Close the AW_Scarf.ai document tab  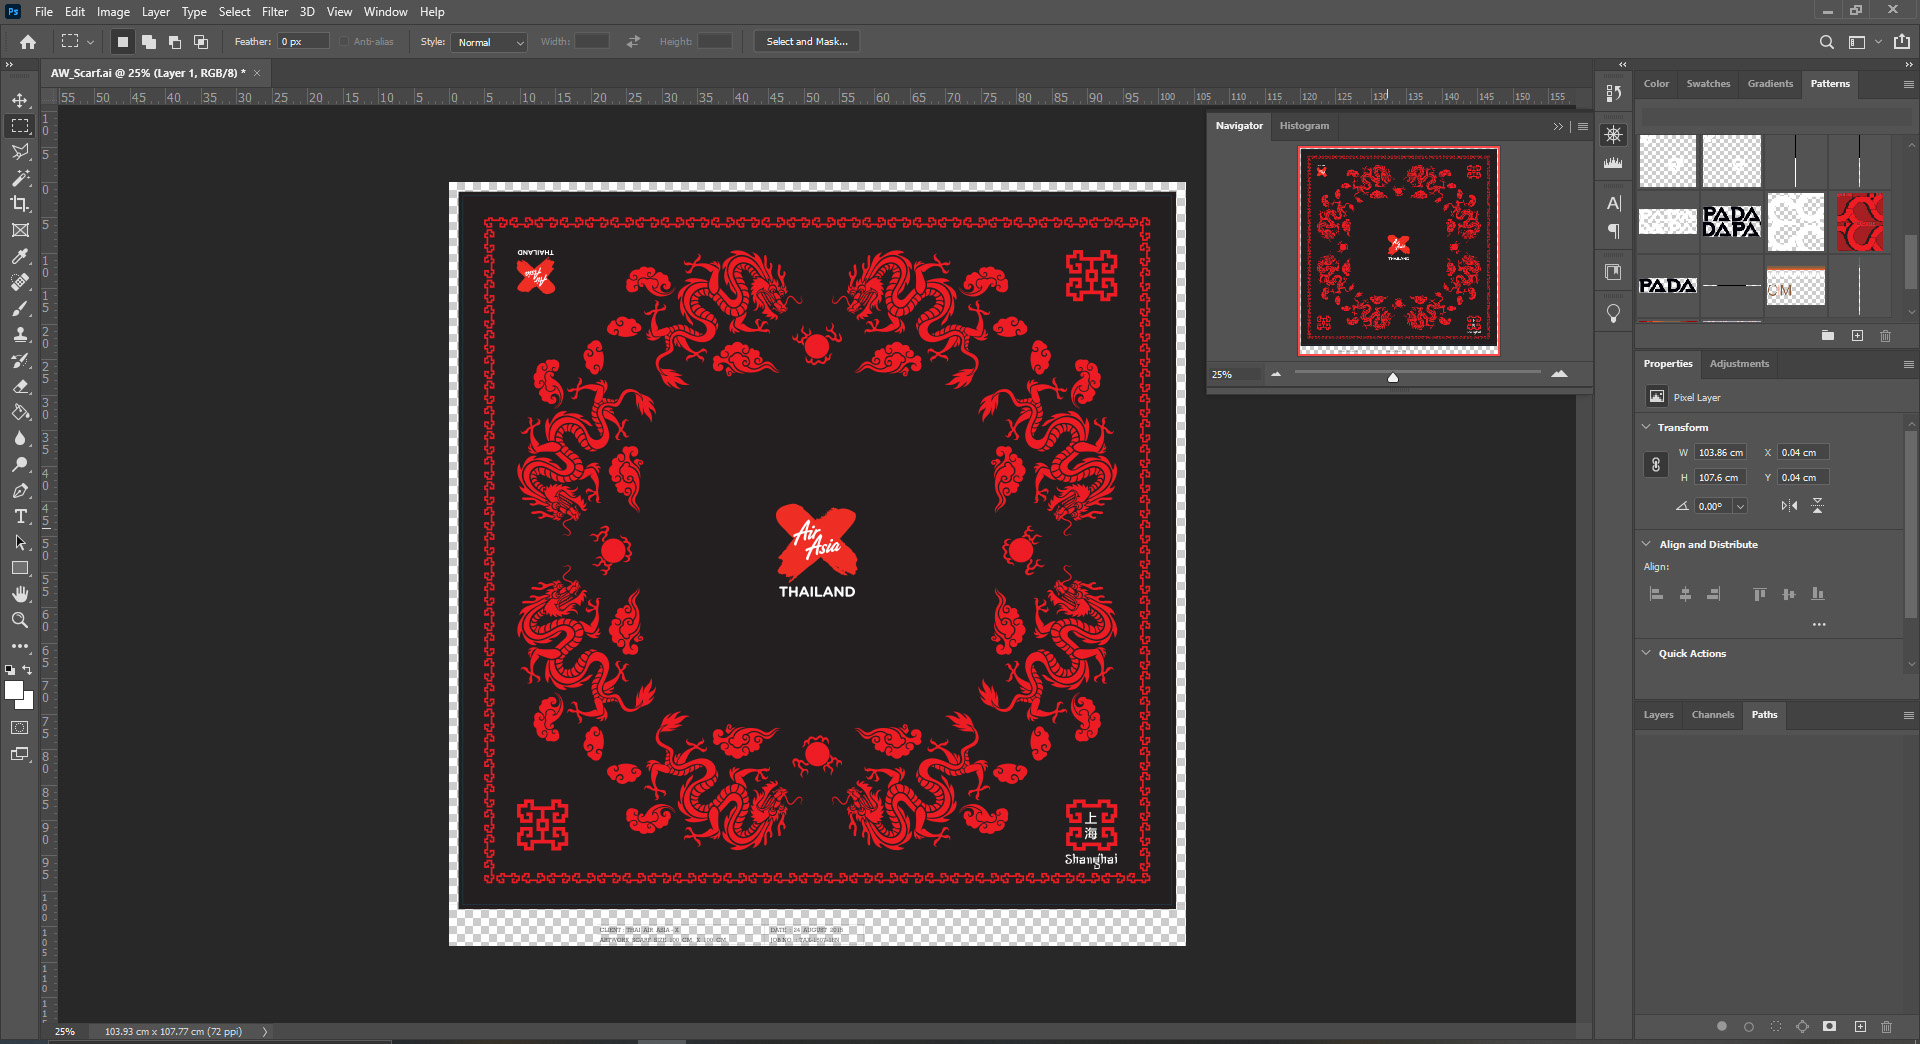click(257, 73)
